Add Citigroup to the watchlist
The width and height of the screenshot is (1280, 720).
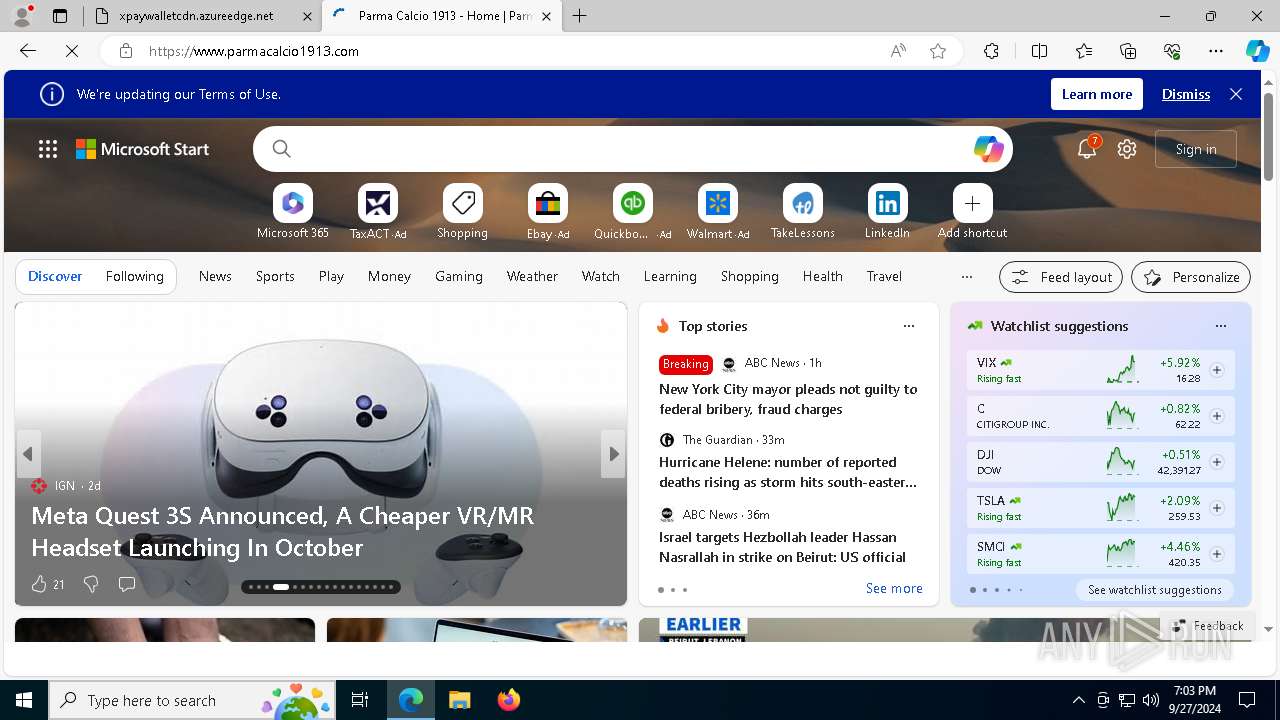(x=1217, y=416)
